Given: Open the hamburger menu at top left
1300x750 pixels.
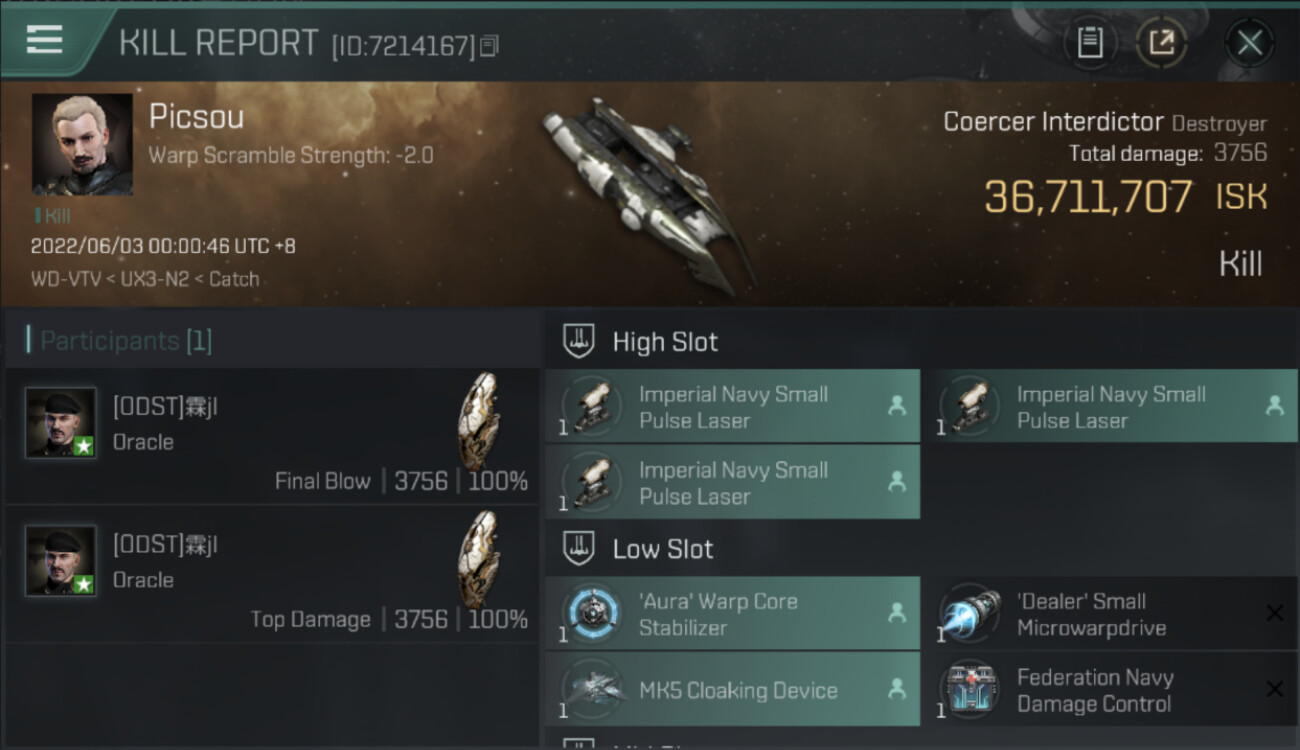Looking at the screenshot, I should pos(44,40).
